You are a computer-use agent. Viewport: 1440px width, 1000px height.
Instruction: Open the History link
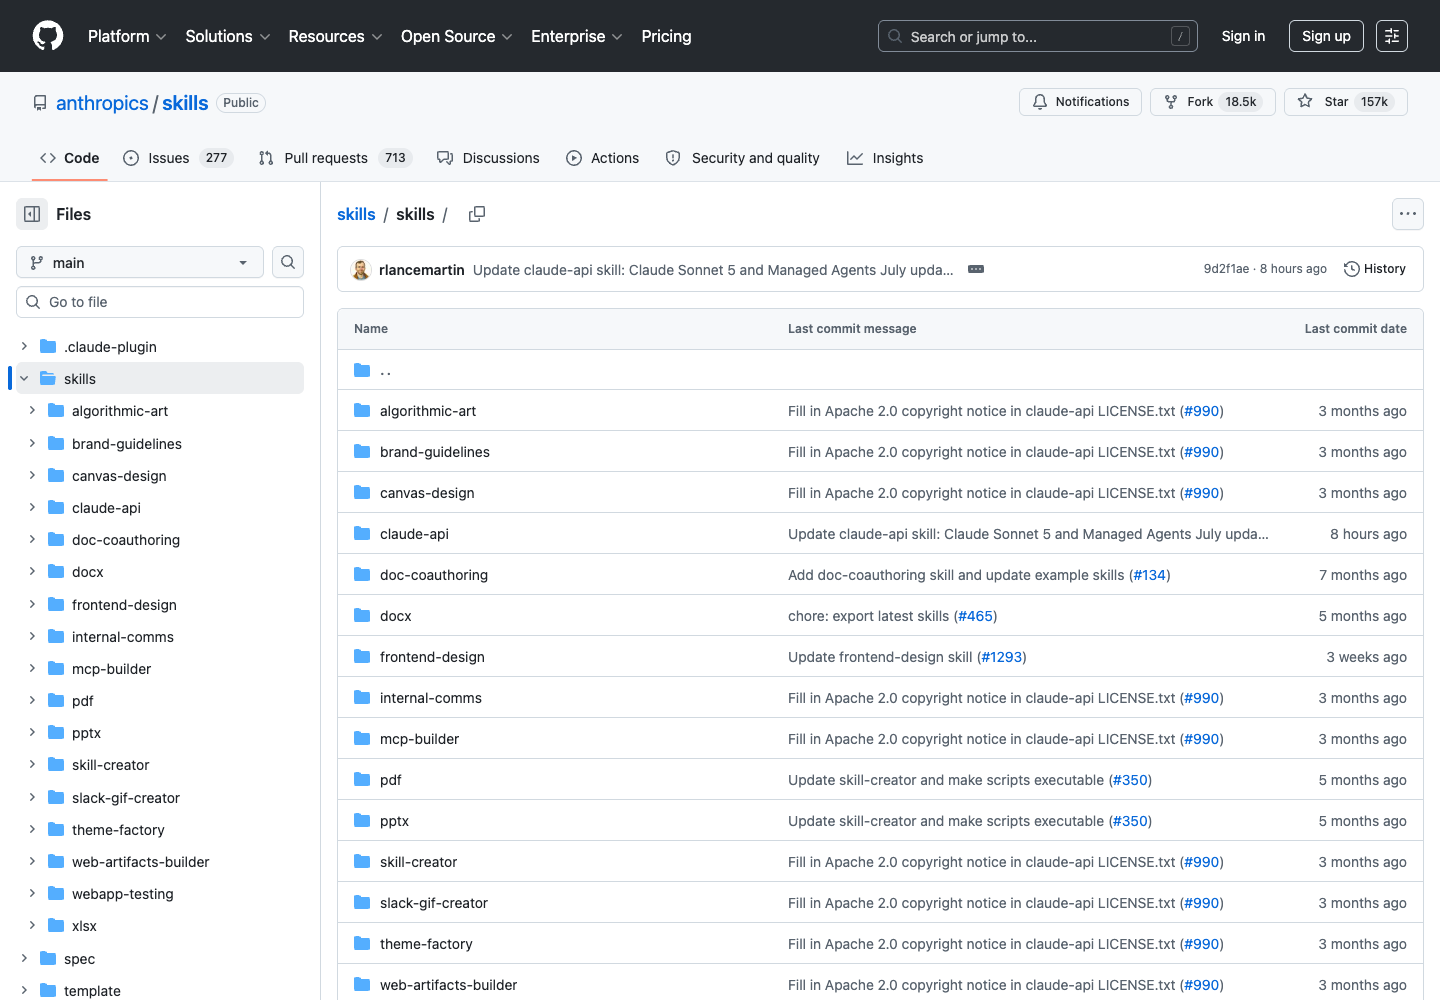pyautogui.click(x=1375, y=269)
